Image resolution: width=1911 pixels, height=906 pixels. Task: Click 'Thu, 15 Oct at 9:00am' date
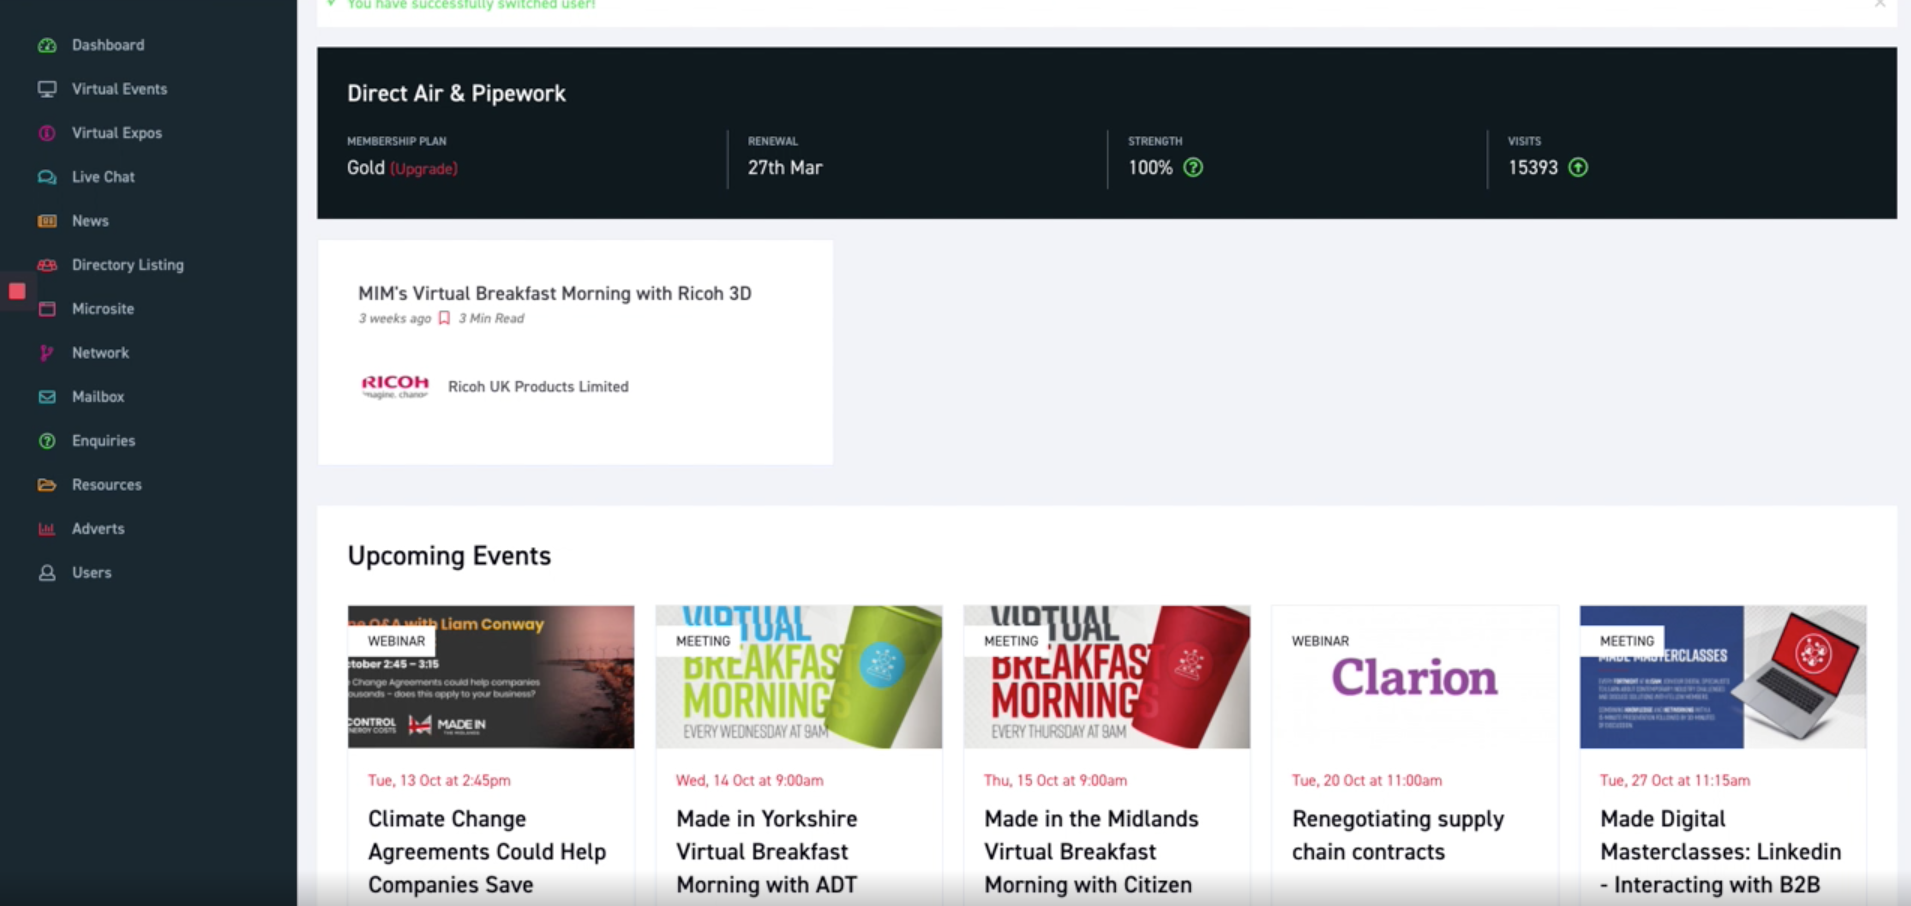(x=1055, y=780)
